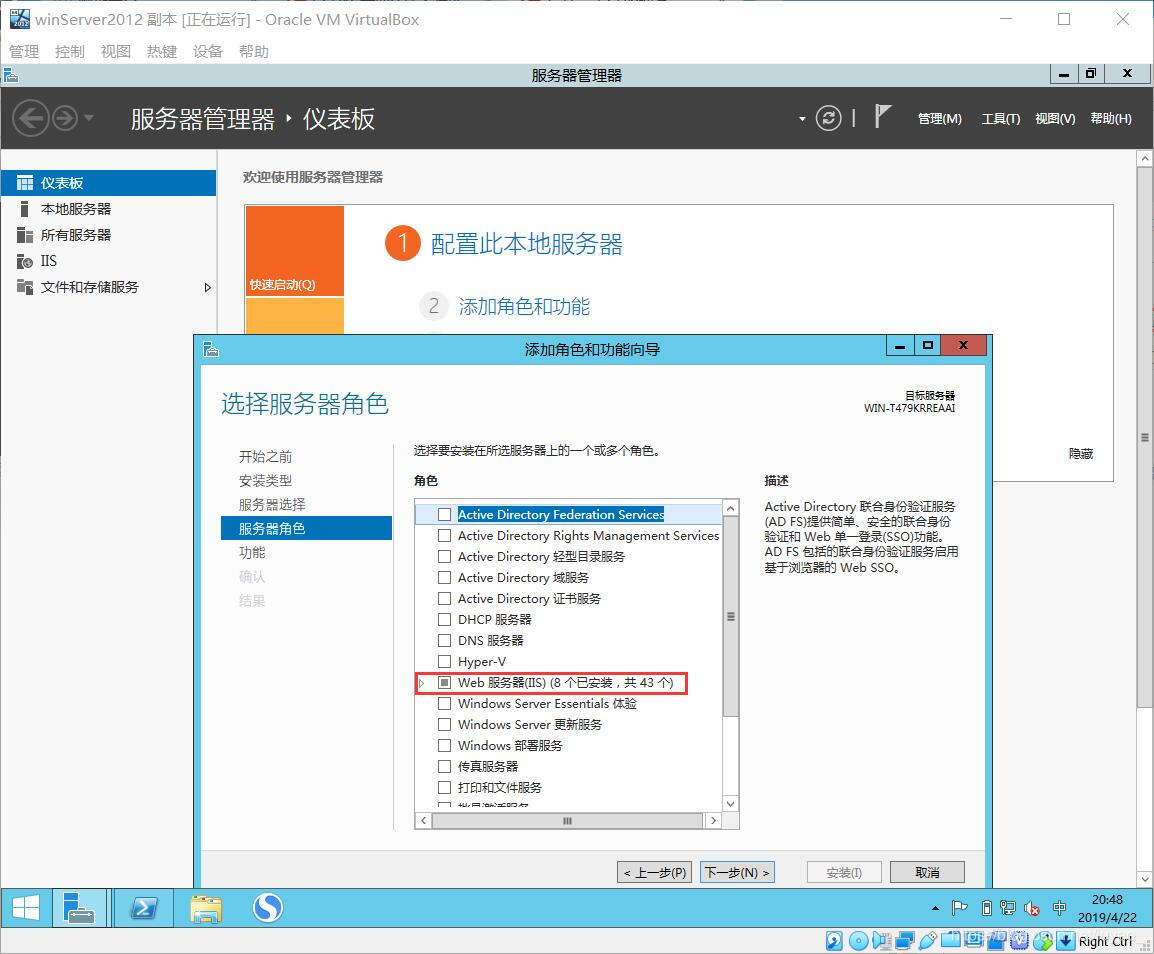Click the 快速启动(Q) tile
This screenshot has width=1154, height=954.
click(x=294, y=250)
